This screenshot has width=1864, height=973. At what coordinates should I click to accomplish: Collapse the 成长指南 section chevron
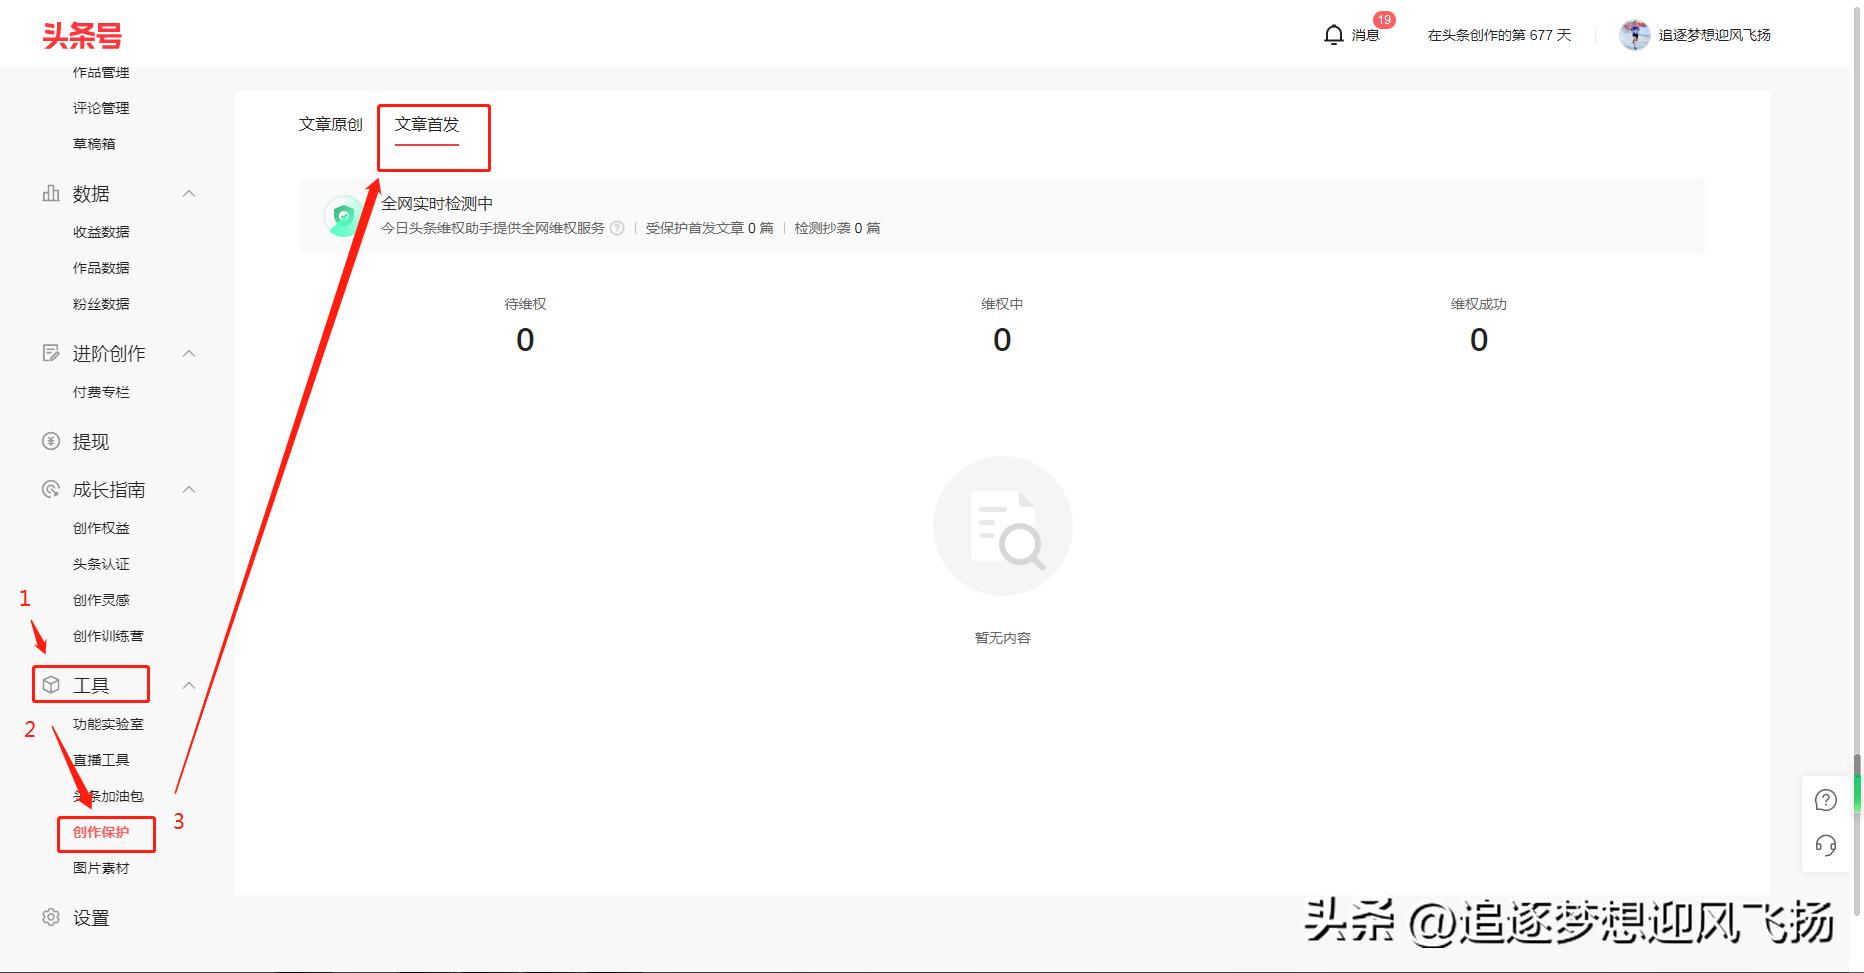[189, 489]
